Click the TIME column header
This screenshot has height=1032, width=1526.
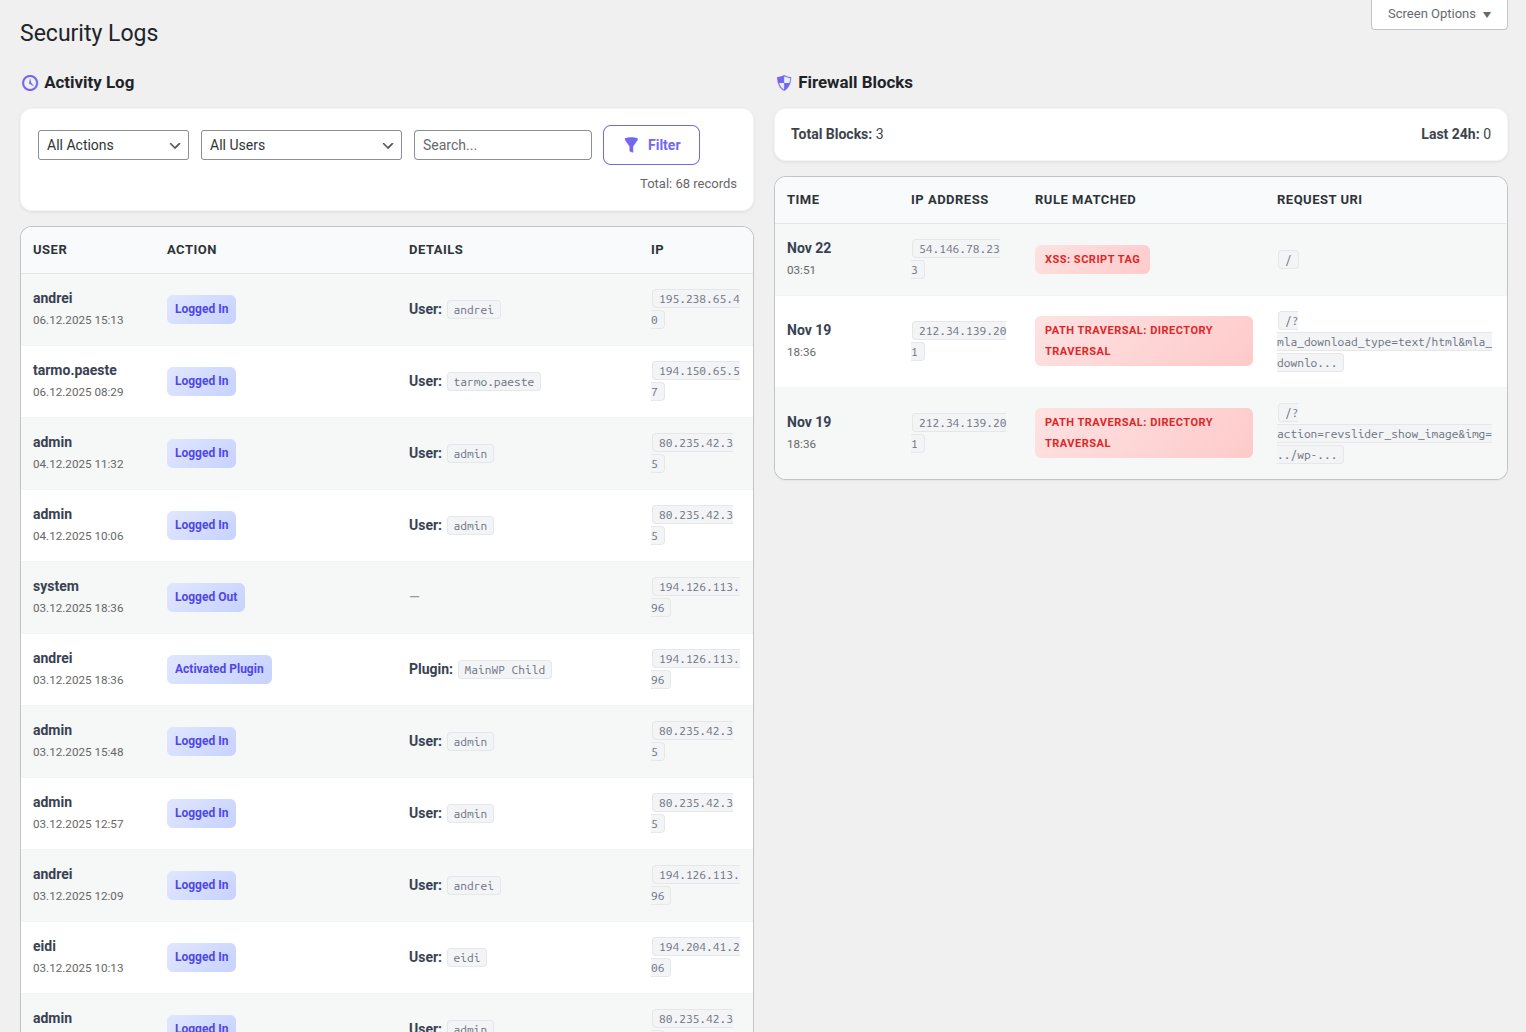[x=802, y=200]
